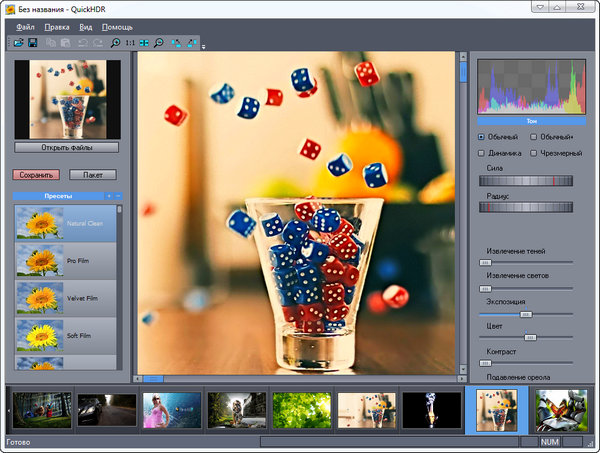The height and width of the screenshot is (453, 600).
Task: Click the zoom out magnifier icon
Action: tap(158, 43)
